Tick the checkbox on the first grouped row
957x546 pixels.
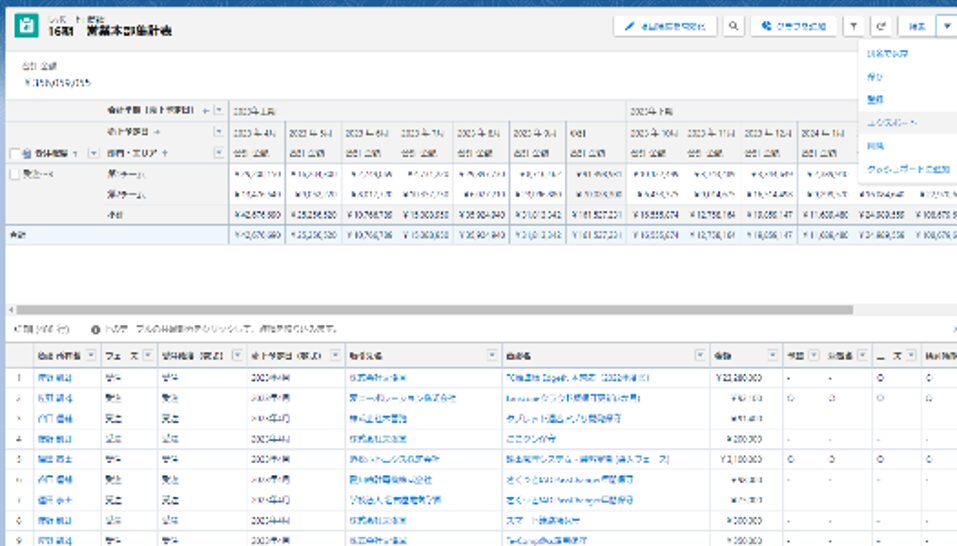15,174
